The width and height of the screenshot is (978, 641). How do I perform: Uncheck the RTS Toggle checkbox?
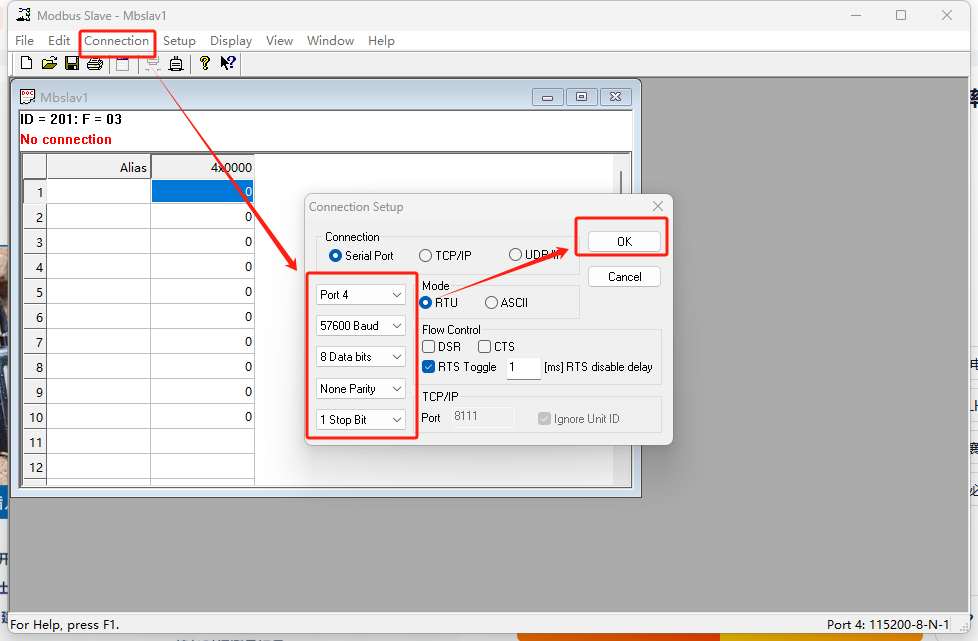429,367
